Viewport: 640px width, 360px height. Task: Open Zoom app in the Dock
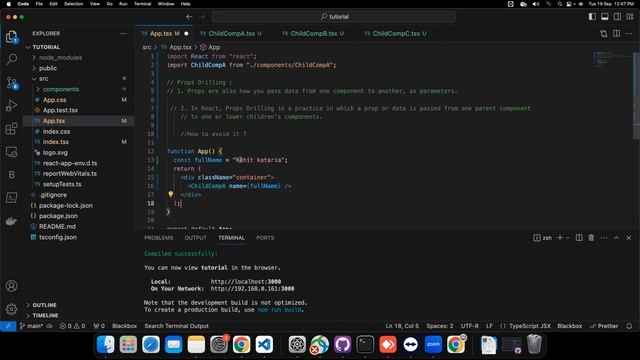pos(433,344)
